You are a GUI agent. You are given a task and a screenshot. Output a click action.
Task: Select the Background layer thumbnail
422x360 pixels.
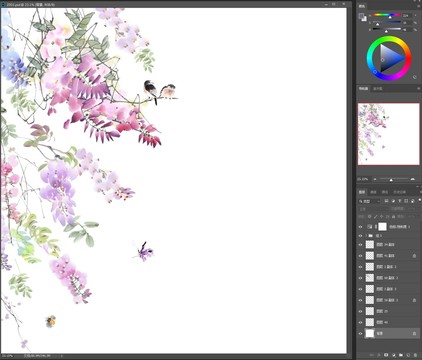pyautogui.click(x=370, y=333)
